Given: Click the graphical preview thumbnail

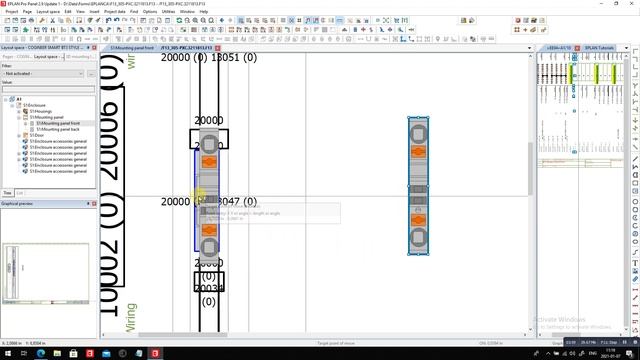Looking at the screenshot, I should click(46, 273).
